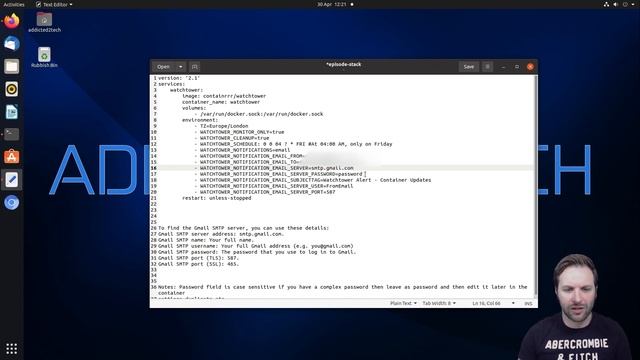Show Applications grid at dock bottom
640x360 pixels.
11,349
